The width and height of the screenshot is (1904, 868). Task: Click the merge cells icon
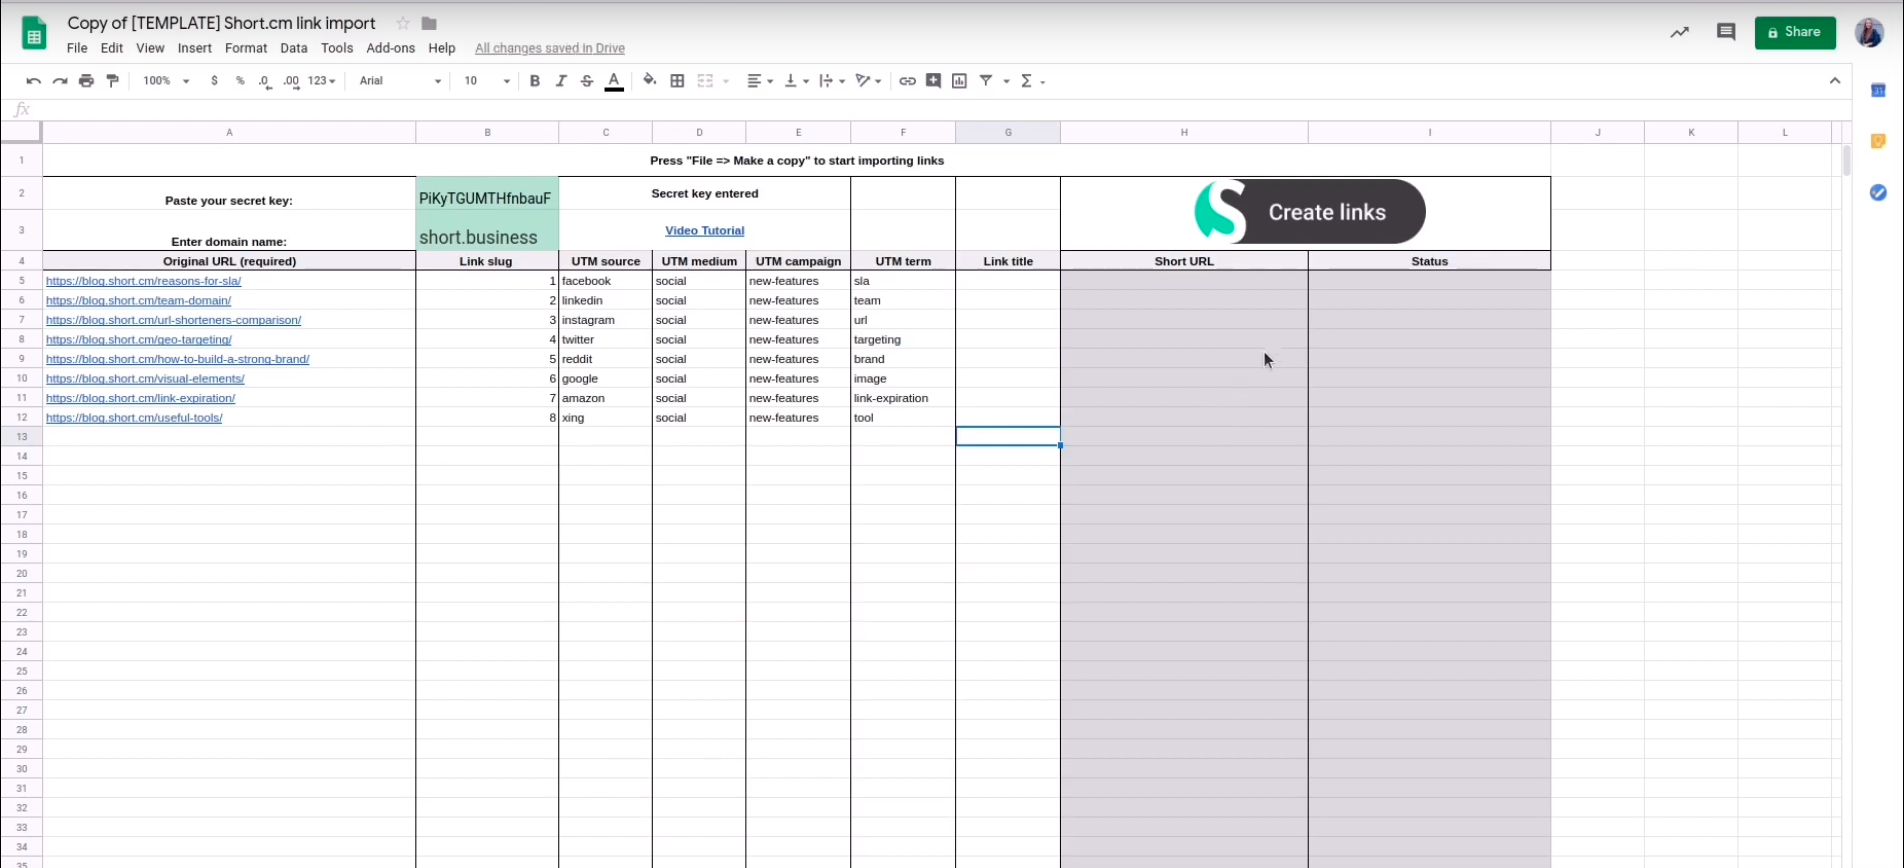pyautogui.click(x=705, y=81)
